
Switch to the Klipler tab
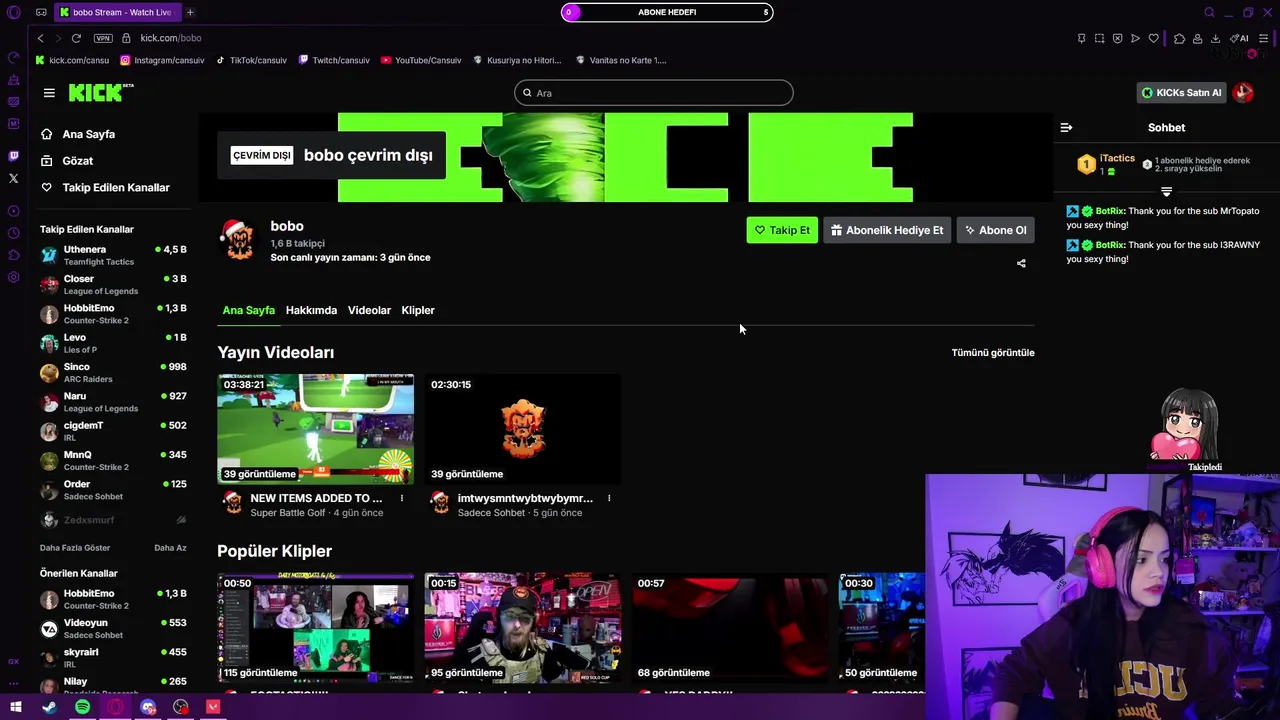click(418, 310)
